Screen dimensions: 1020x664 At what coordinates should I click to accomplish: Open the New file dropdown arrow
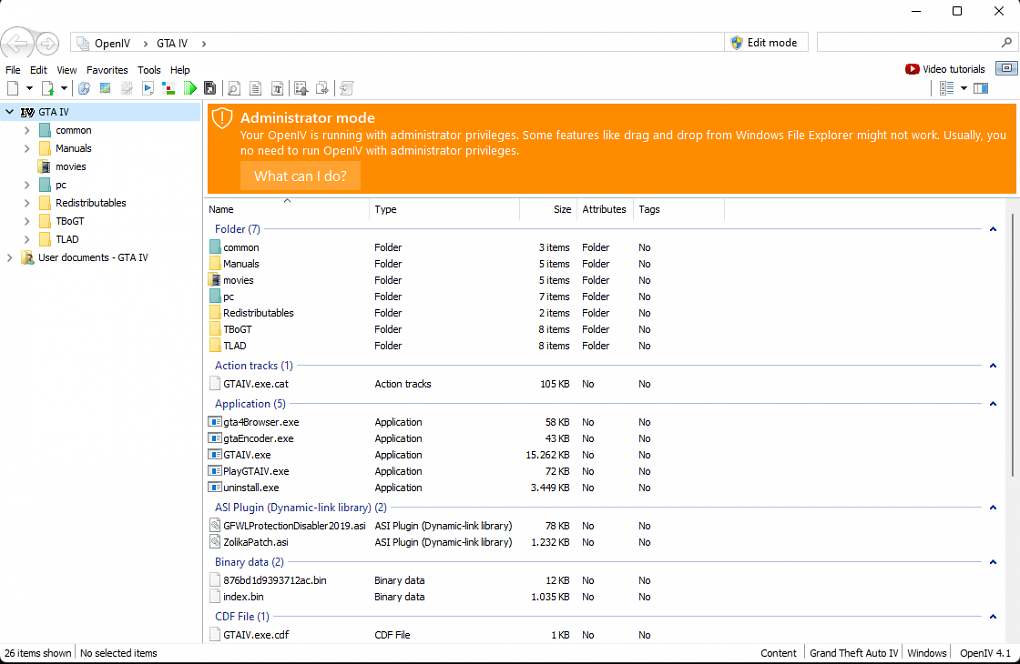click(29, 88)
